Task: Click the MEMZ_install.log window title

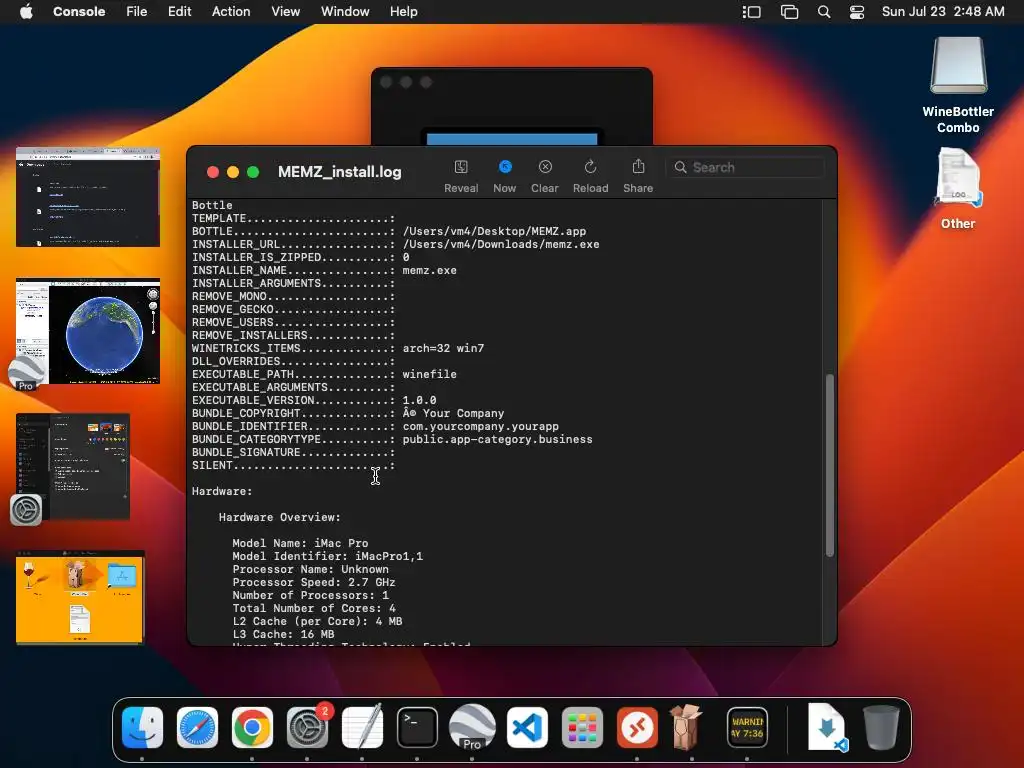Action: click(x=340, y=172)
